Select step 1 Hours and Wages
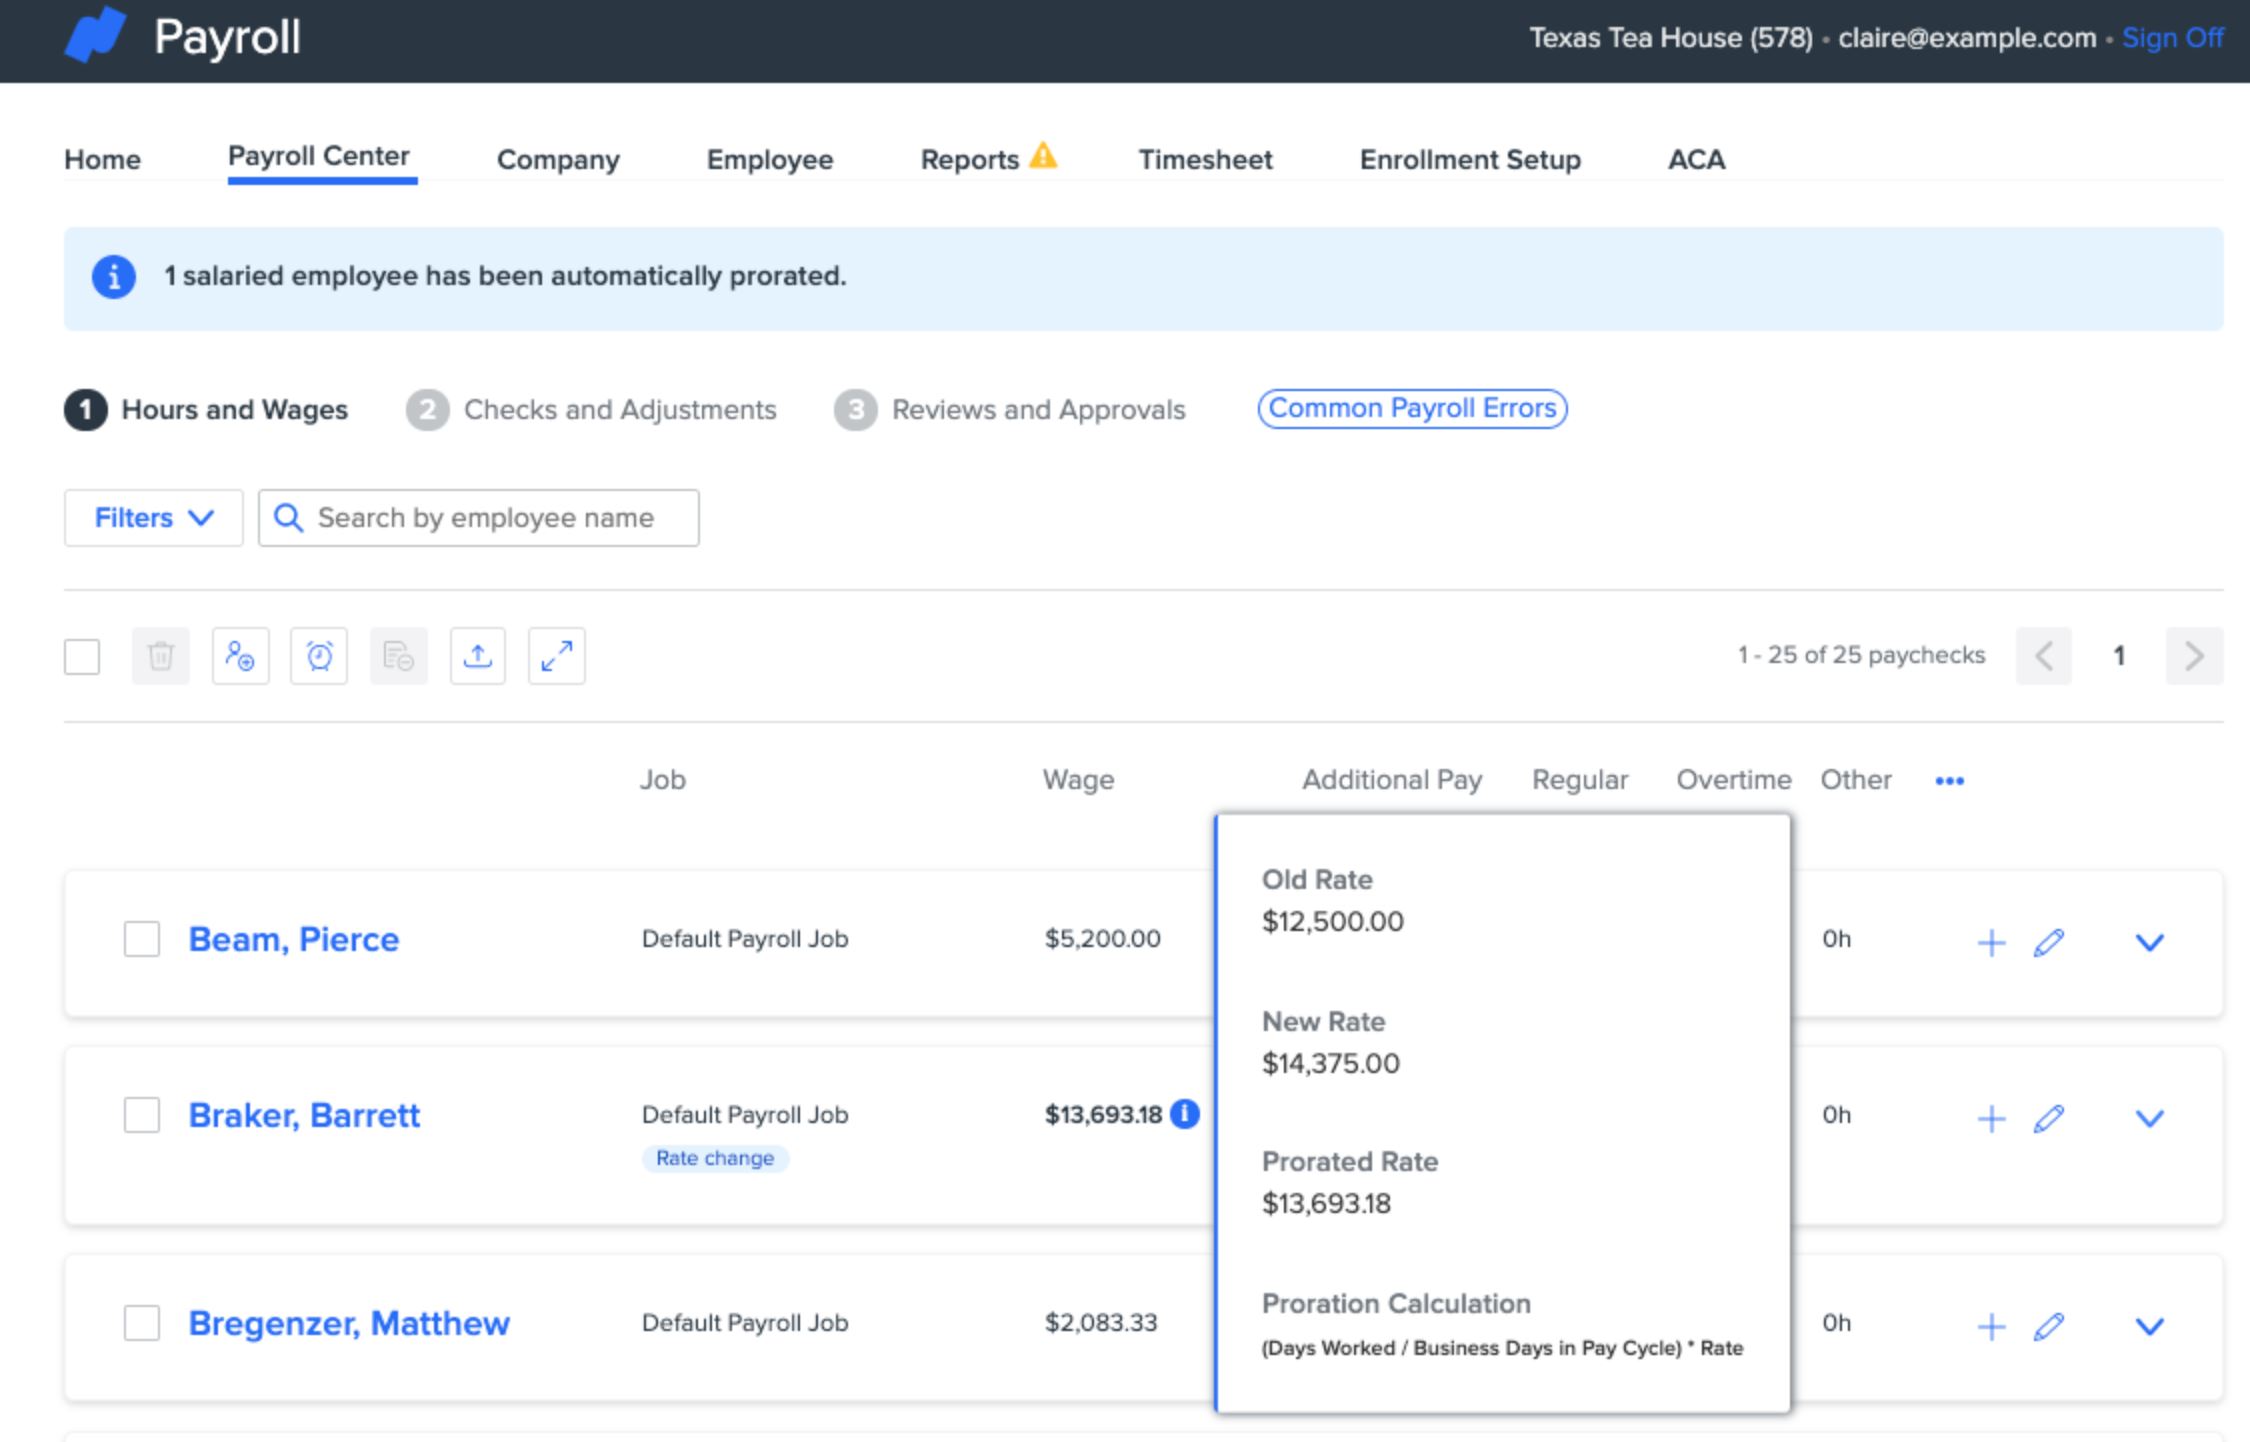 point(206,410)
